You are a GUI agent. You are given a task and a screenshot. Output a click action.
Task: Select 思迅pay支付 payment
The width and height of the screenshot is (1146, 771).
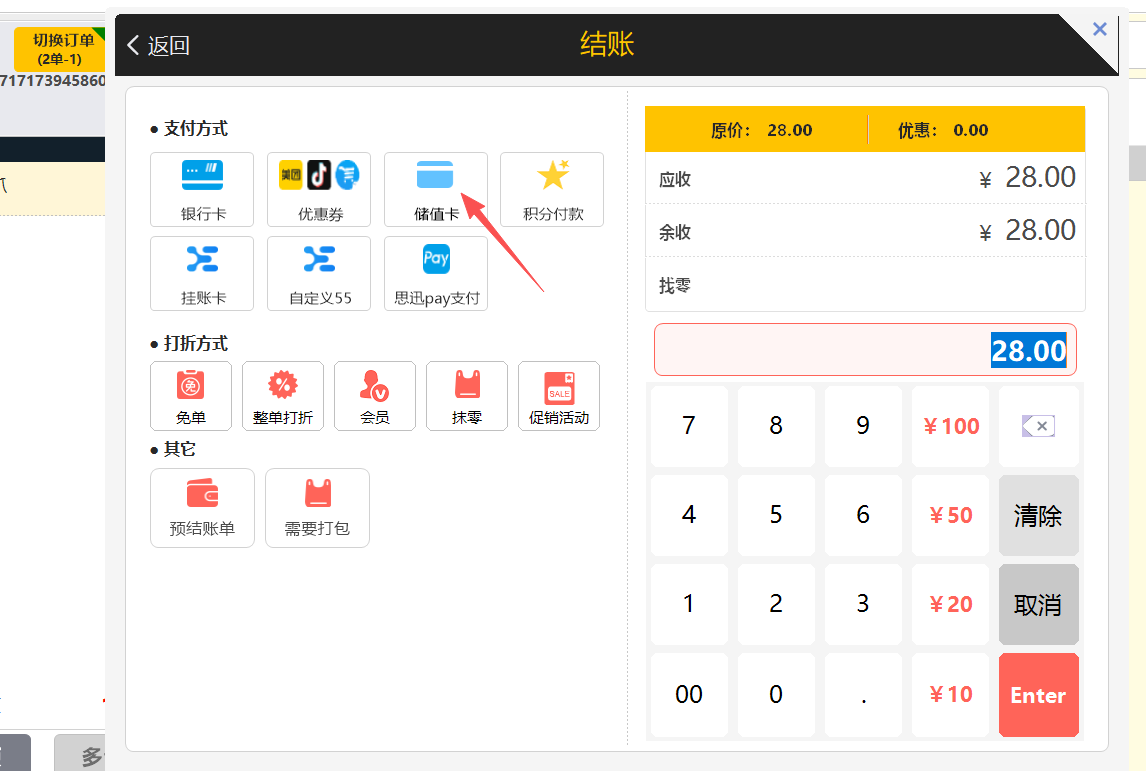coord(436,273)
